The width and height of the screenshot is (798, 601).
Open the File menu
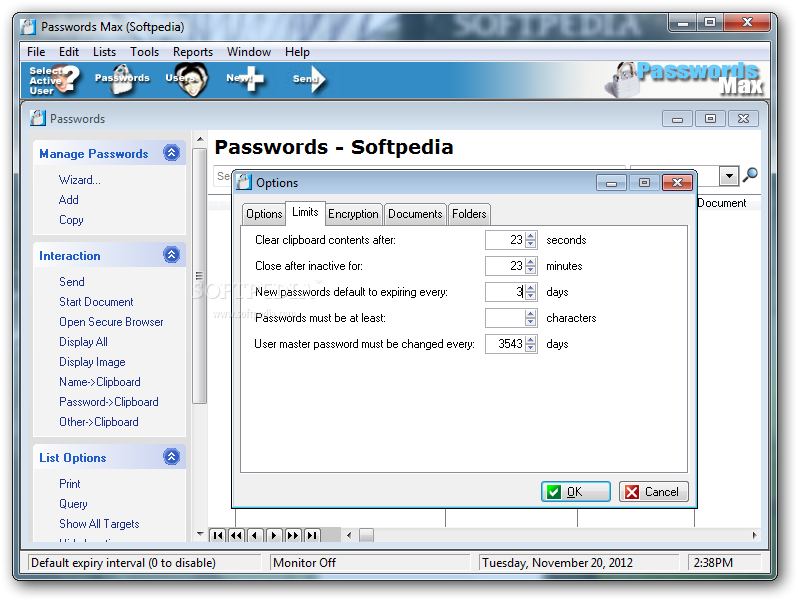coord(36,52)
